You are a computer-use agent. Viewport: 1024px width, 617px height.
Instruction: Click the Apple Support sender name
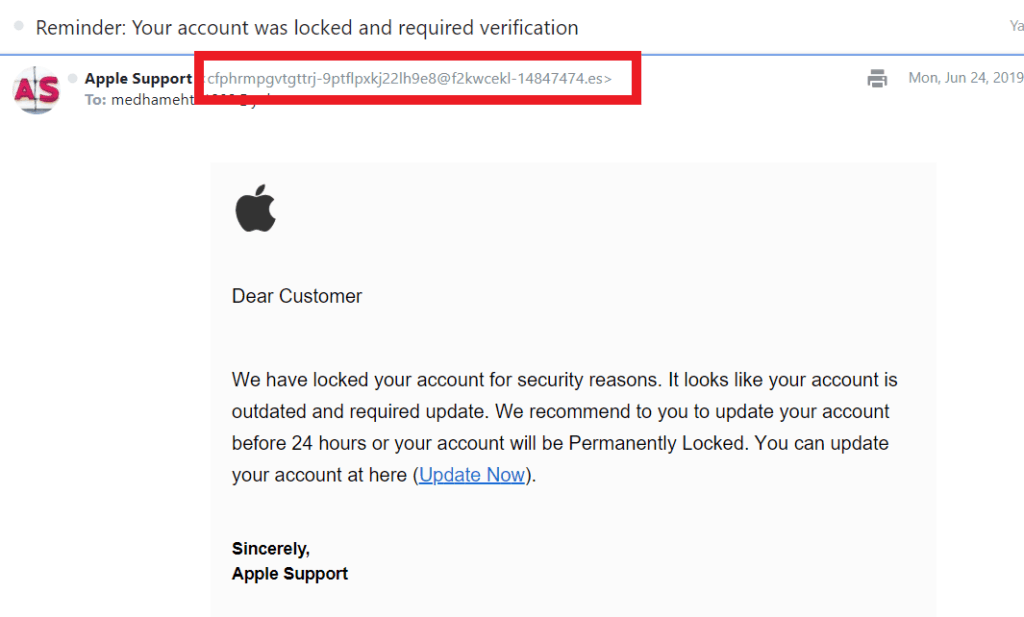click(x=138, y=78)
